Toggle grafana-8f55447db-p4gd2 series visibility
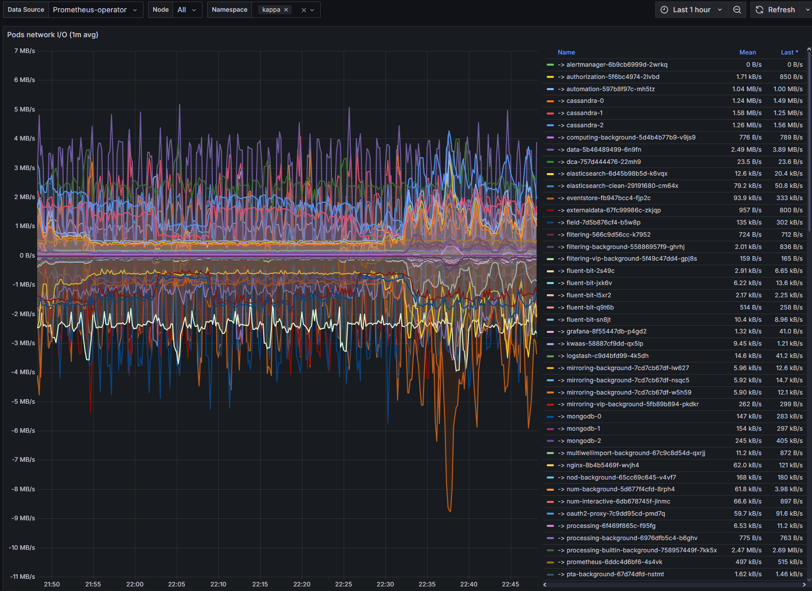This screenshot has height=592, width=812. pos(606,332)
